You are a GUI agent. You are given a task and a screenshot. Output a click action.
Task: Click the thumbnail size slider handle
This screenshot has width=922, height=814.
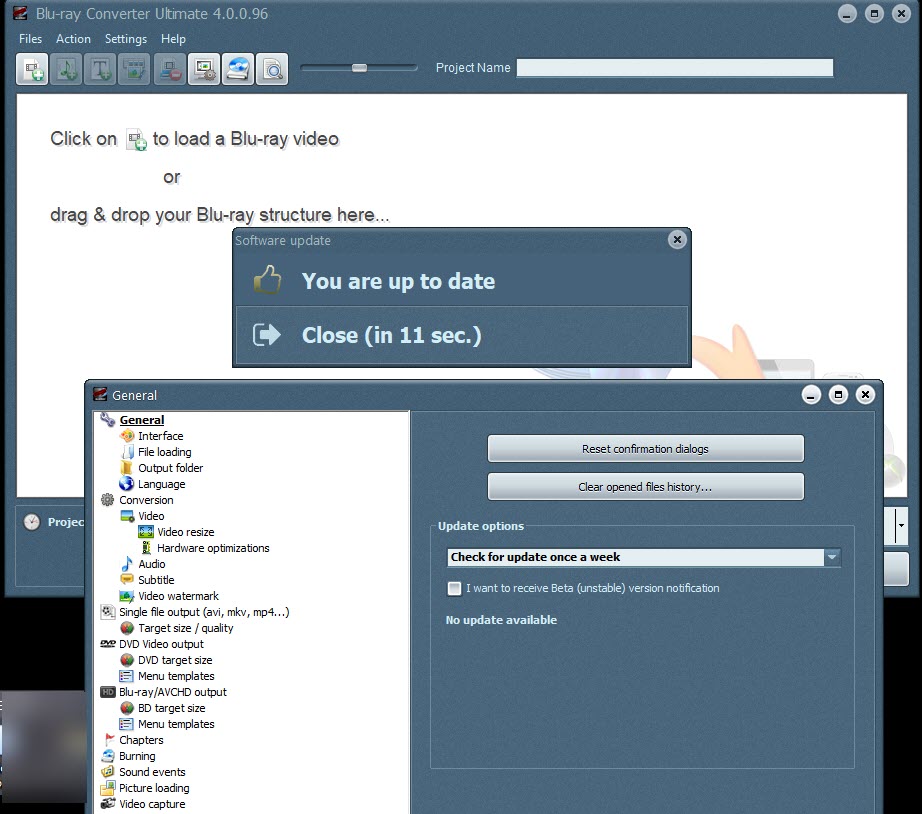(x=359, y=68)
